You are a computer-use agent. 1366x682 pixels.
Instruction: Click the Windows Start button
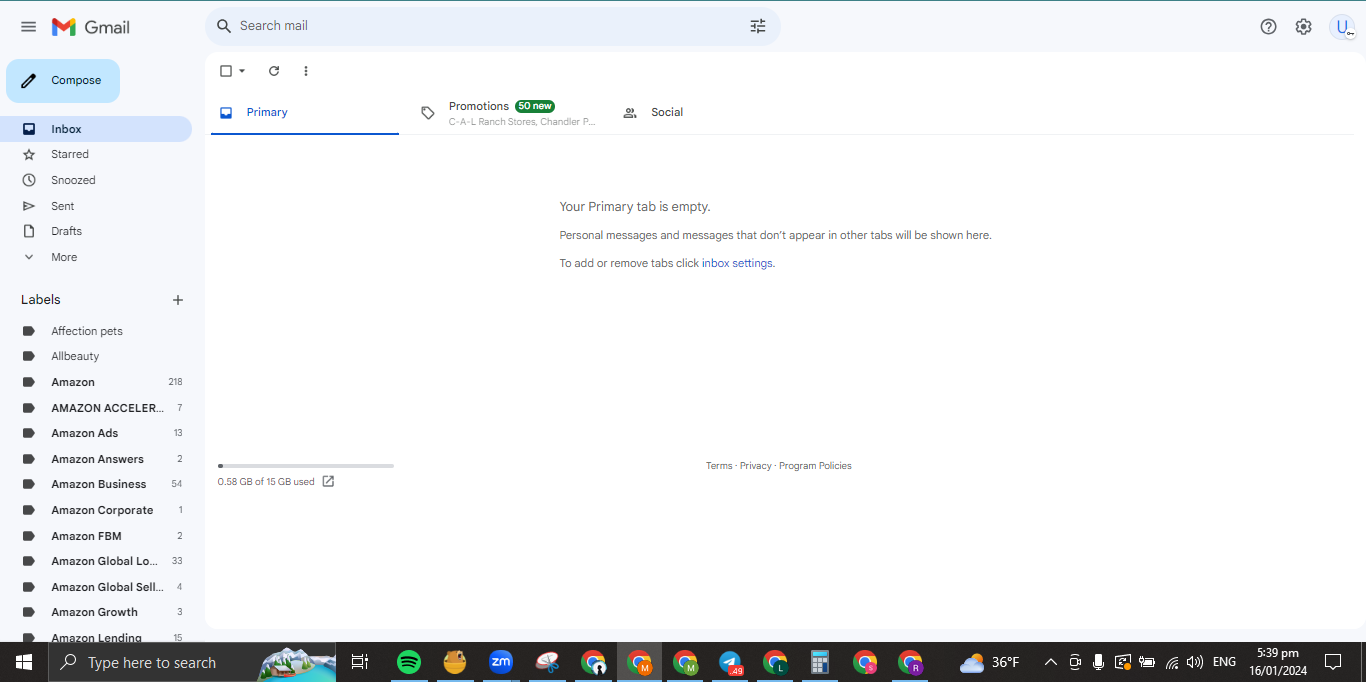[x=23, y=662]
